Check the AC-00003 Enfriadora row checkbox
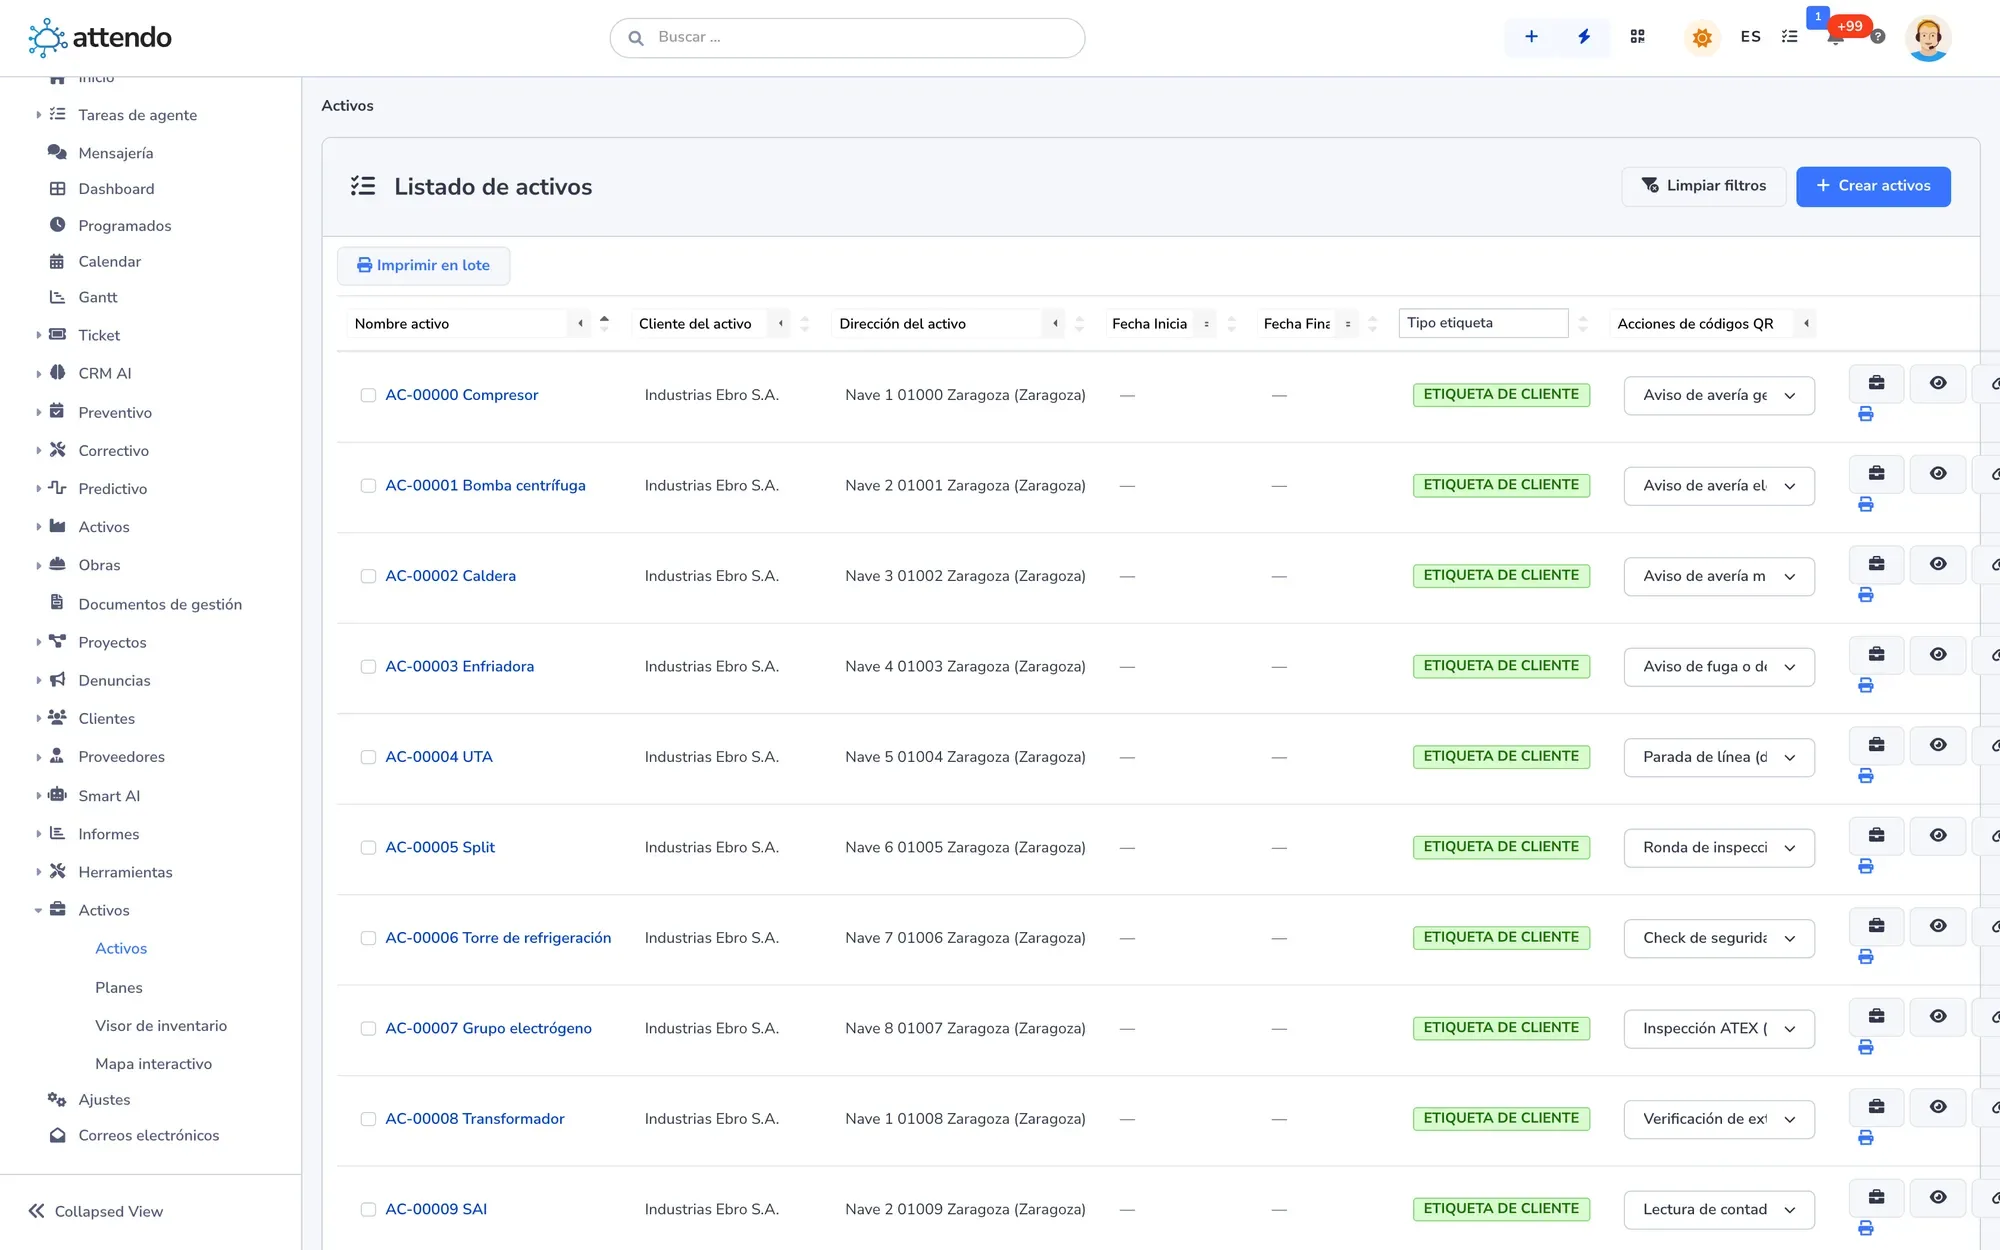This screenshot has height=1250, width=2000. point(368,667)
